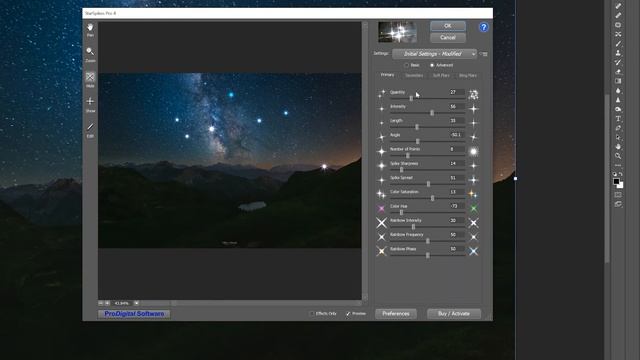The image size is (640, 360).
Task: Open the Preferences dialog
Action: pyautogui.click(x=396, y=313)
